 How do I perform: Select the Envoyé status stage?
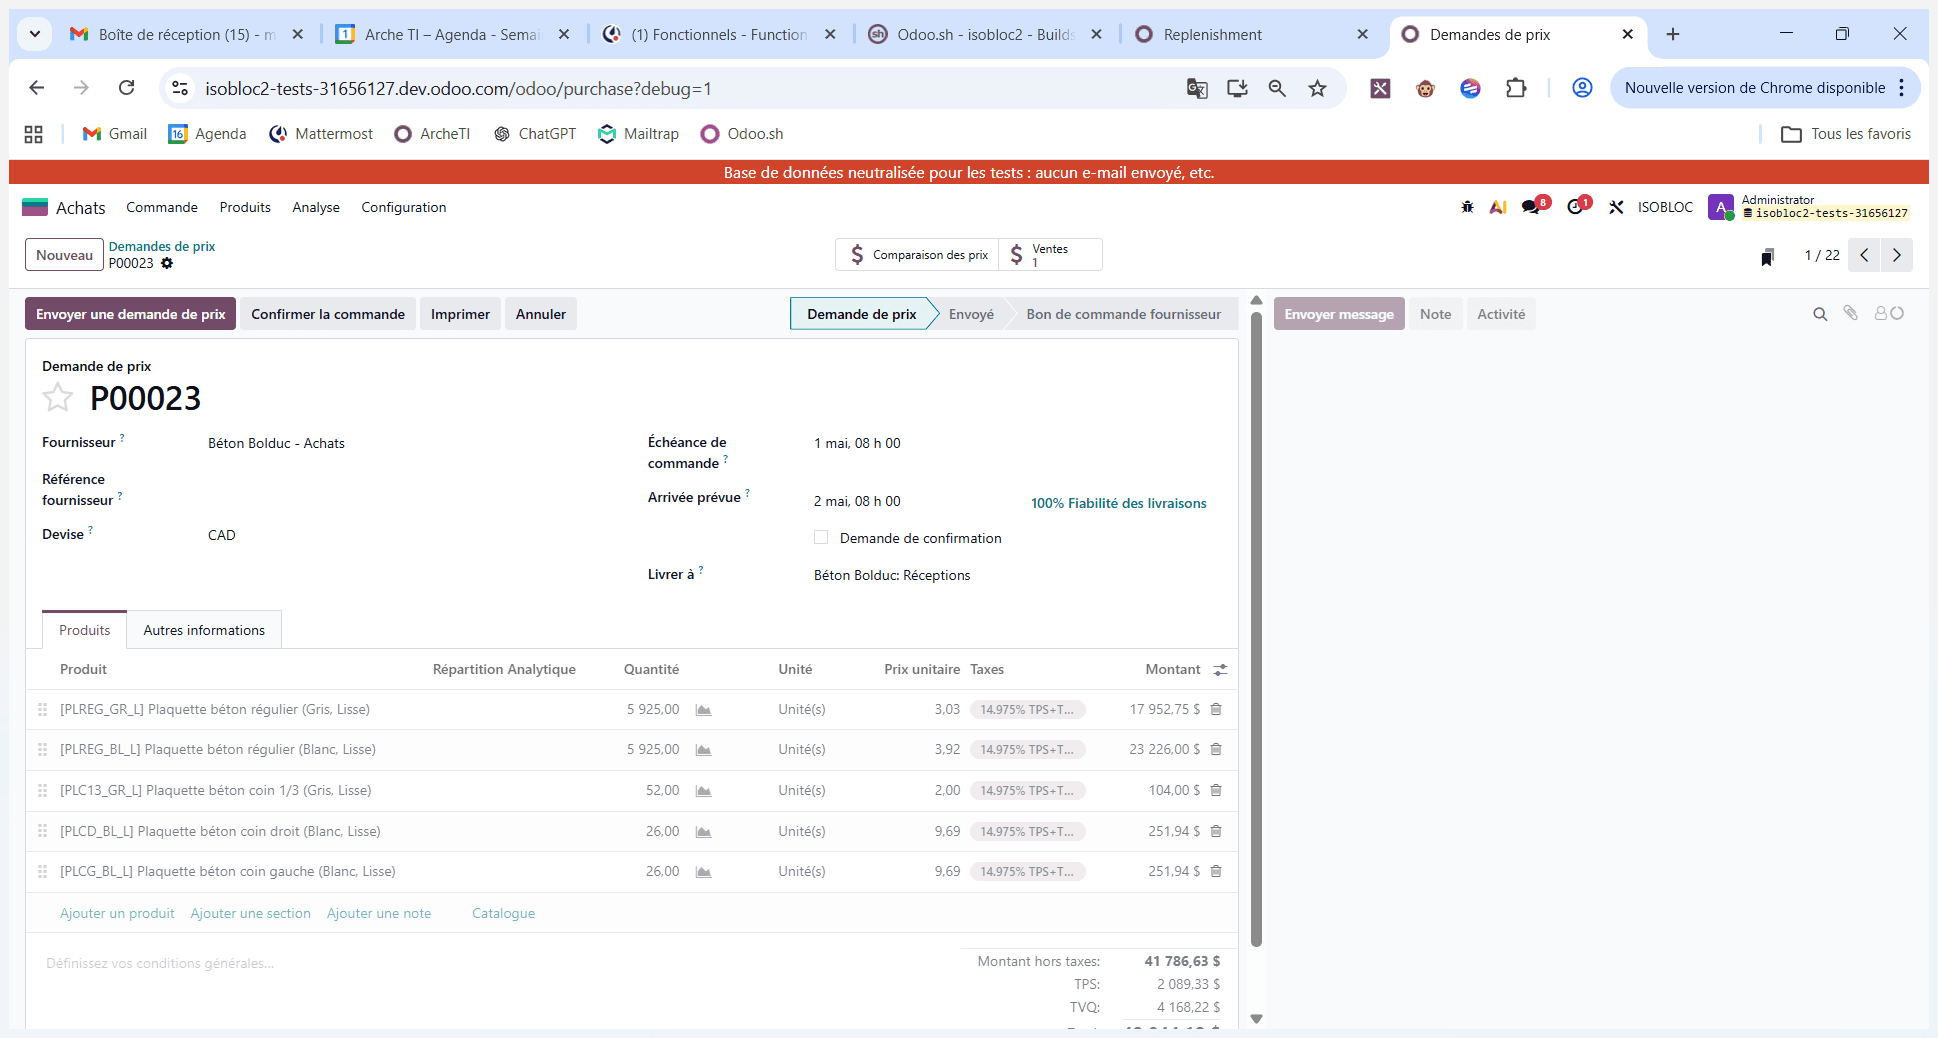click(971, 314)
